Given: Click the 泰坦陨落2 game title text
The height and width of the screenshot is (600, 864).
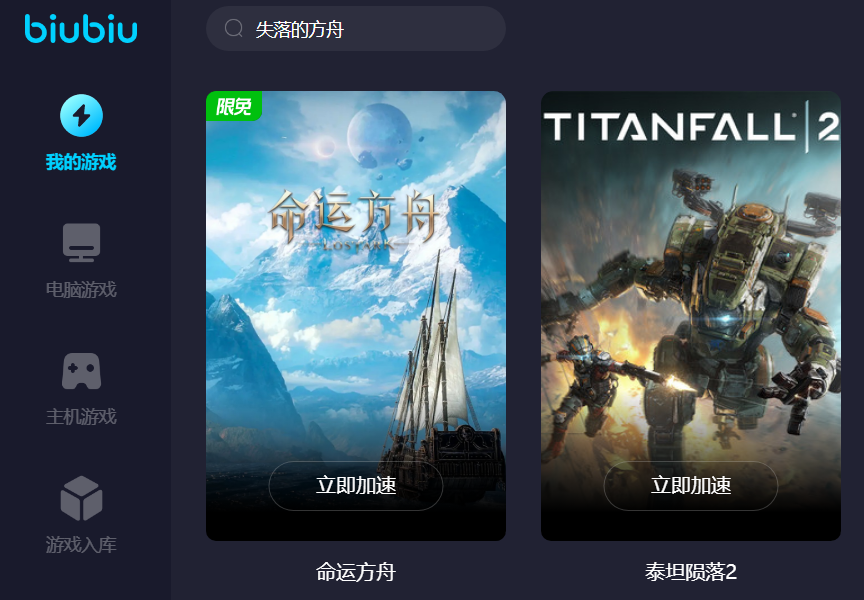Looking at the screenshot, I should click(x=691, y=572).
